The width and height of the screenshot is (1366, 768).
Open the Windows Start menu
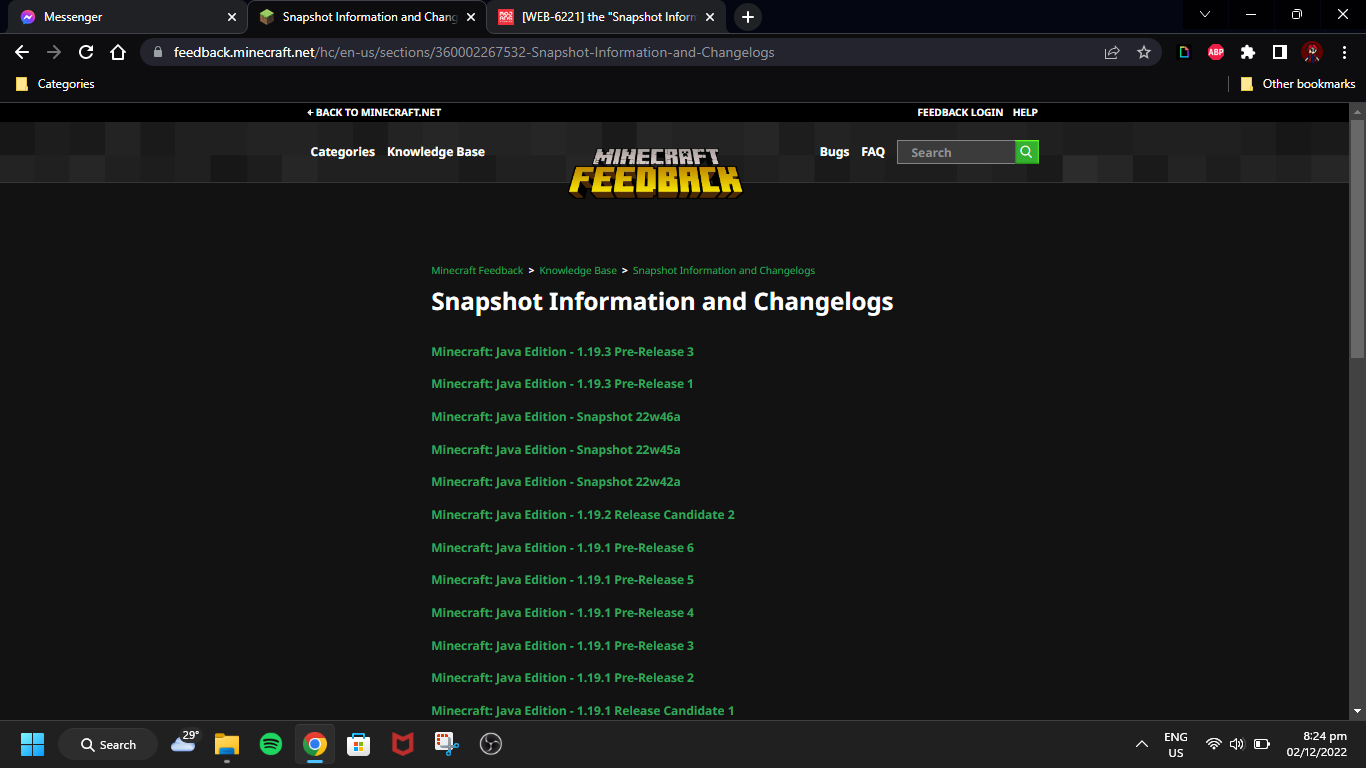coord(32,744)
